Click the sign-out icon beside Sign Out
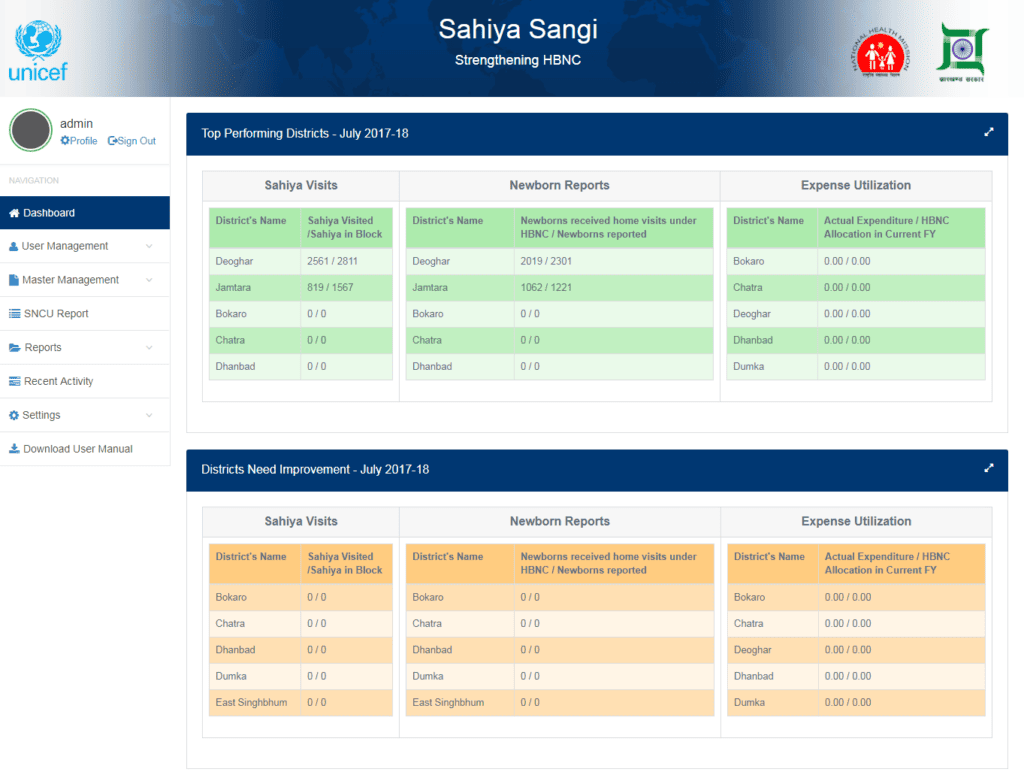The image size is (1024, 775). (x=112, y=141)
